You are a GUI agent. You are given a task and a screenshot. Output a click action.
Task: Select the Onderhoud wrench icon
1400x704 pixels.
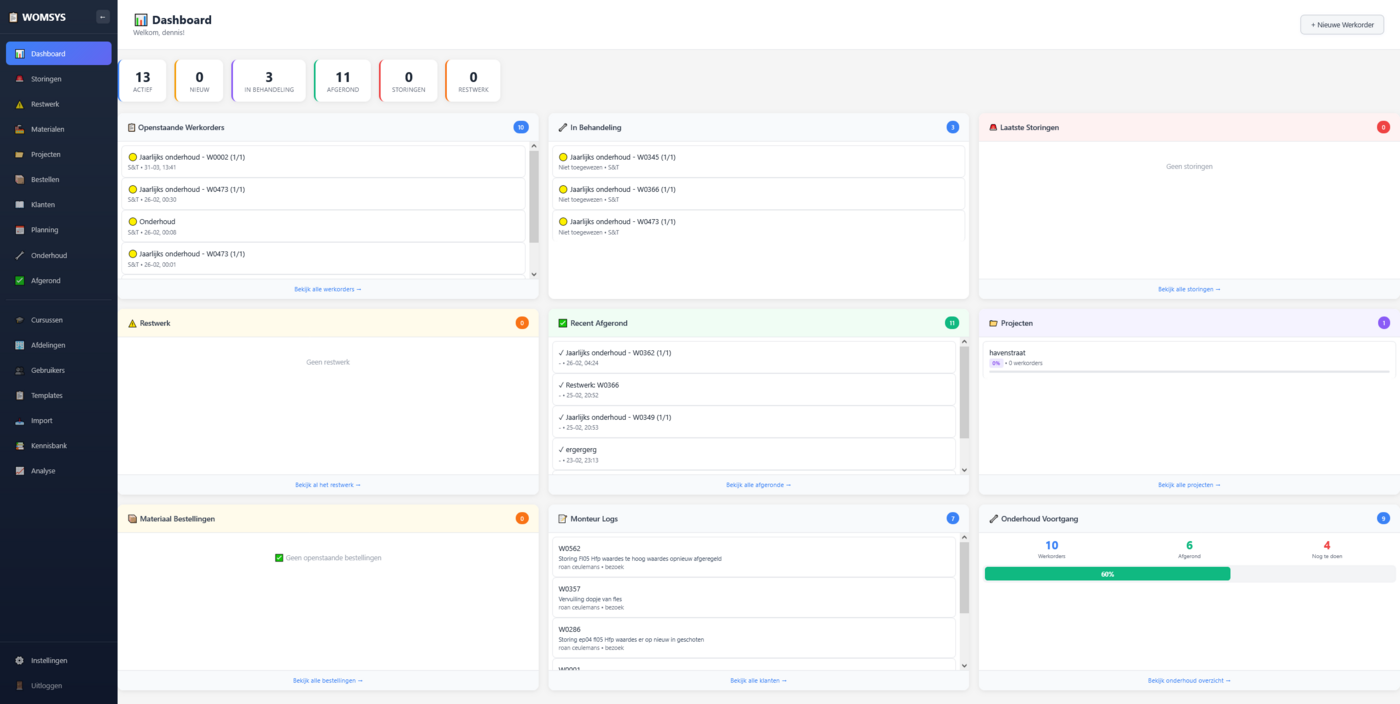[x=20, y=254]
